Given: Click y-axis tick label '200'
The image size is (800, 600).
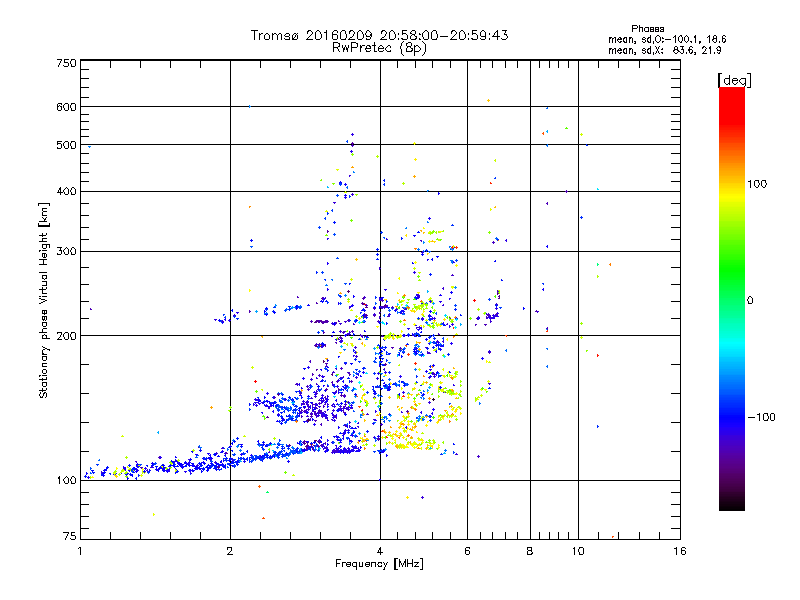Looking at the screenshot, I should click(x=66, y=336).
